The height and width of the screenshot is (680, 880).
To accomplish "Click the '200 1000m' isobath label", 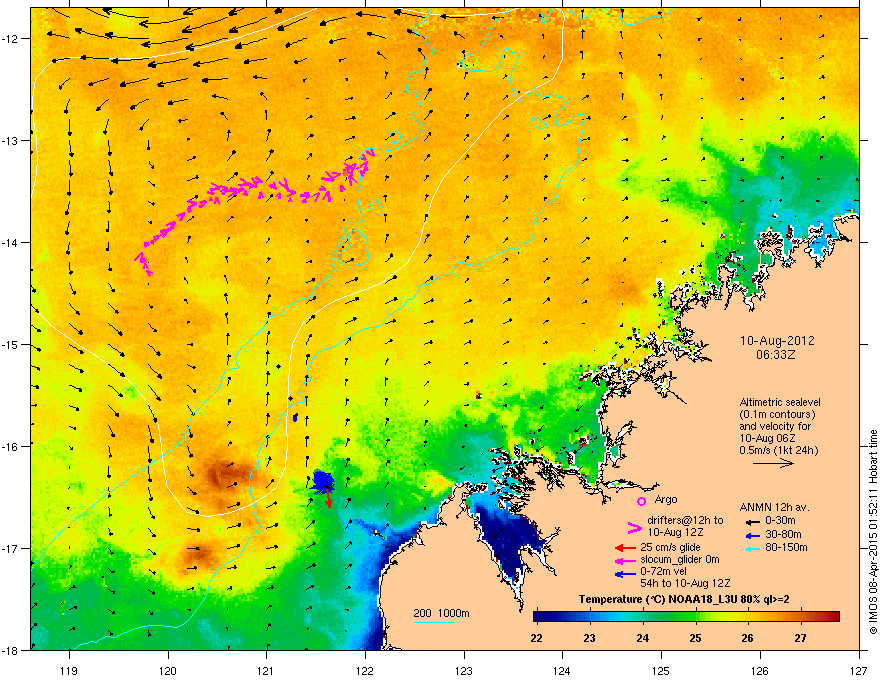I will pos(441,613).
